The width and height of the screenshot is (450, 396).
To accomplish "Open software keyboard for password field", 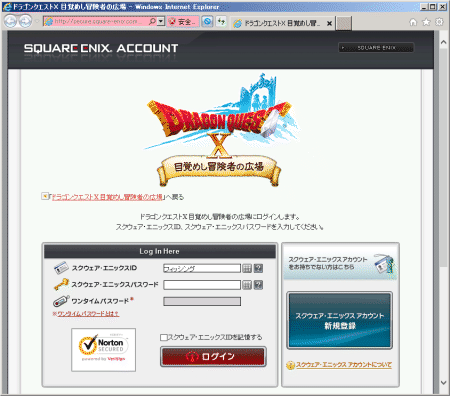I will click(x=247, y=285).
